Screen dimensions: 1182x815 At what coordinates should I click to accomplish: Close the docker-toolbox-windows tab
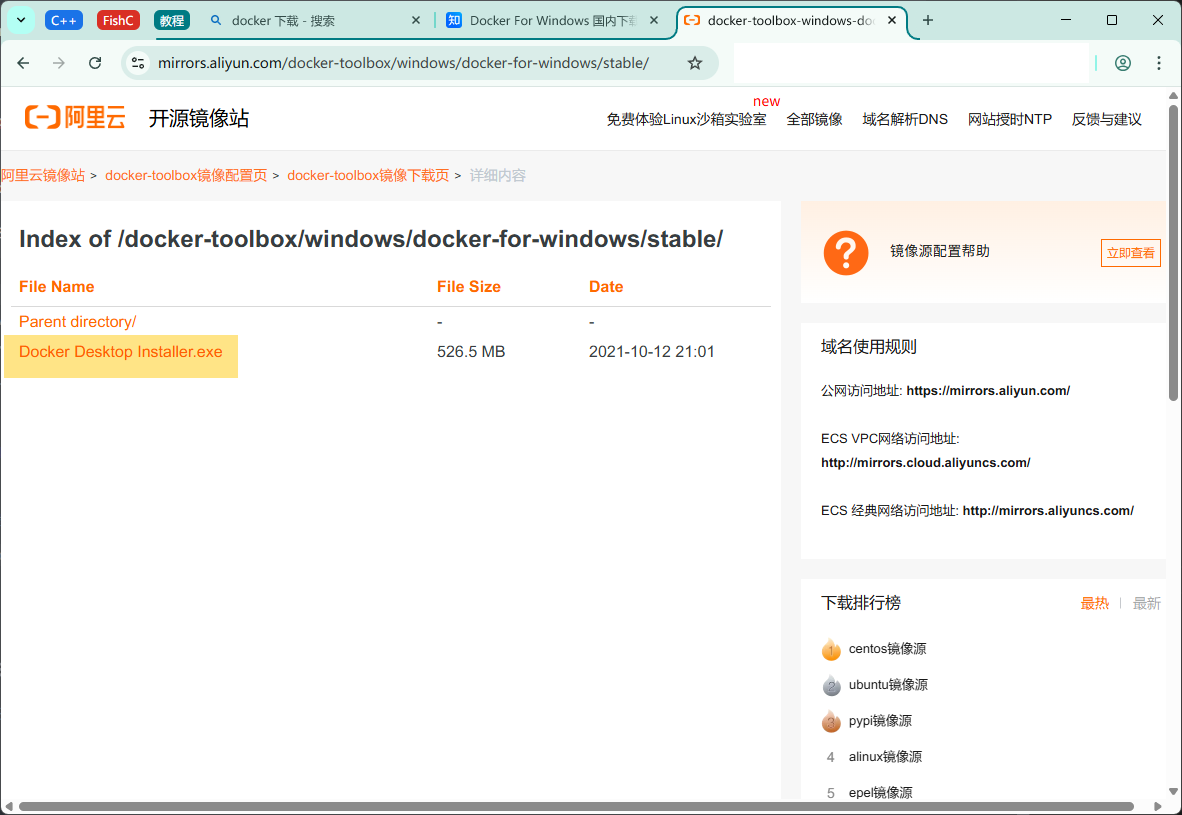pos(892,20)
